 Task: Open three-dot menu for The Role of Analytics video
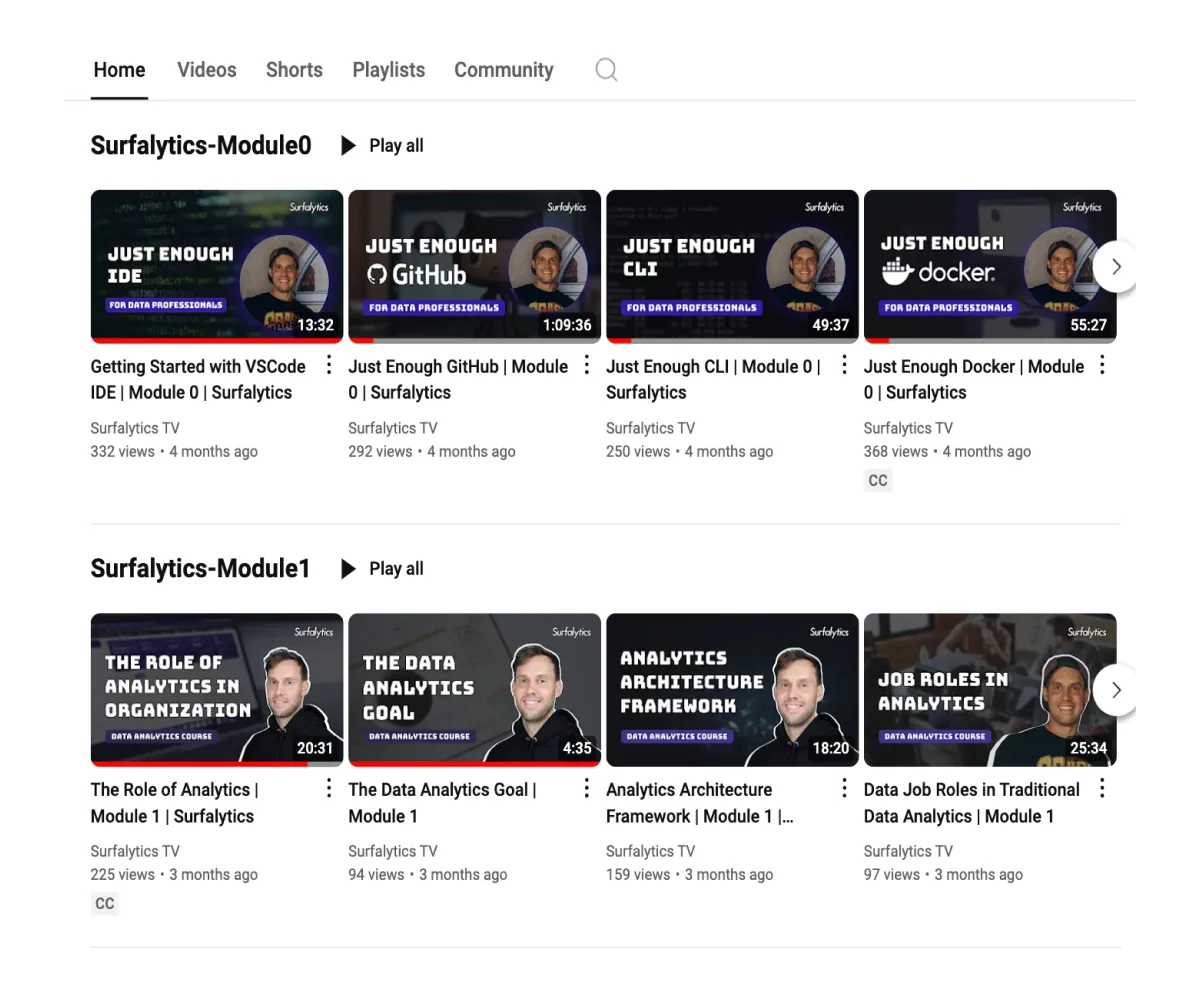[x=329, y=788]
